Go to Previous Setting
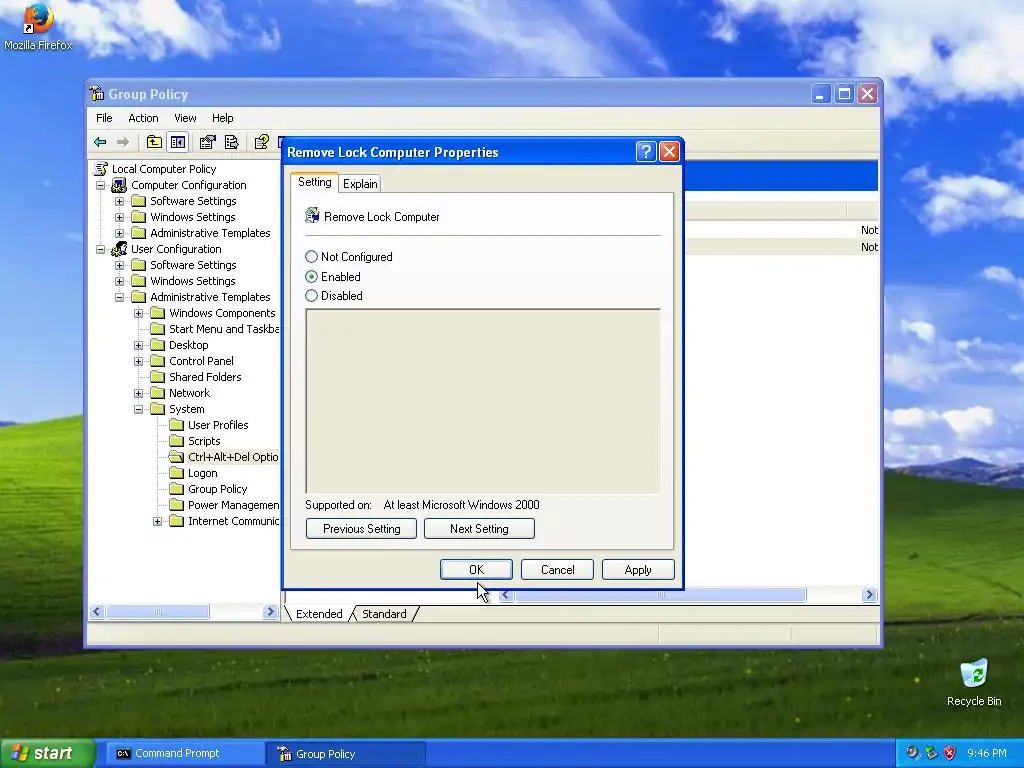The height and width of the screenshot is (768, 1024). point(361,528)
